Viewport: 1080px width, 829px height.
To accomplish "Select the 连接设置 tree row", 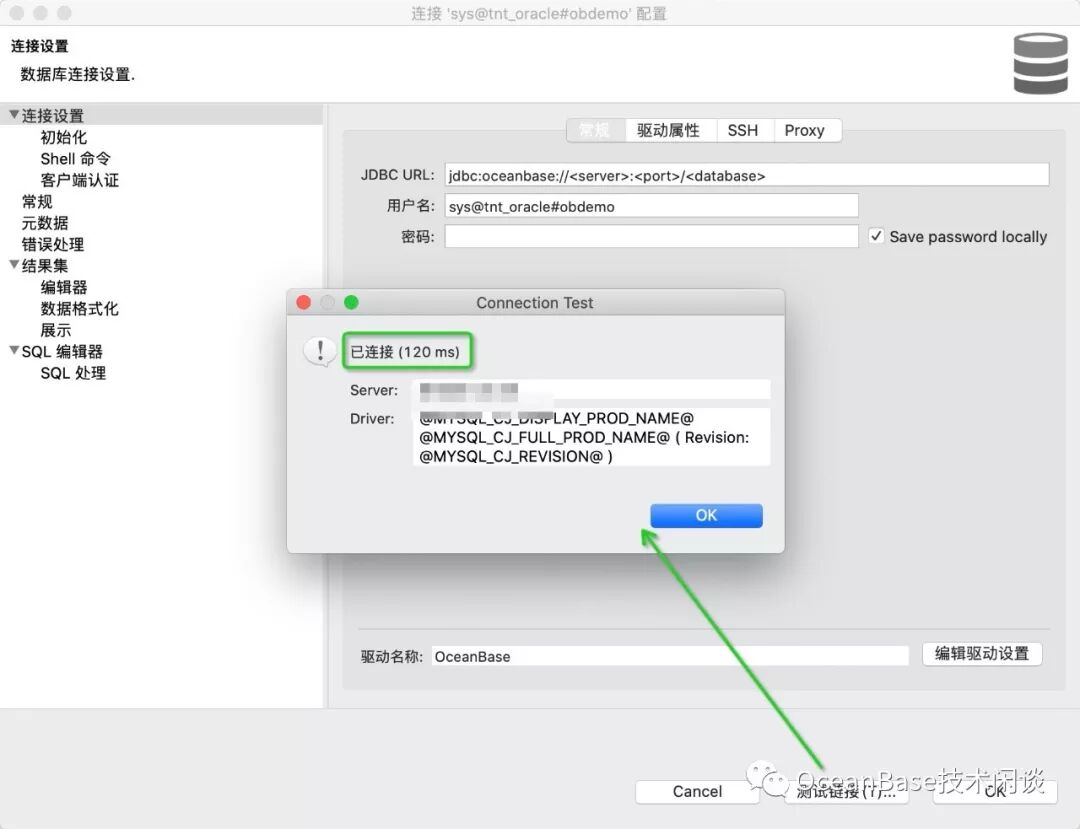I will pos(161,115).
